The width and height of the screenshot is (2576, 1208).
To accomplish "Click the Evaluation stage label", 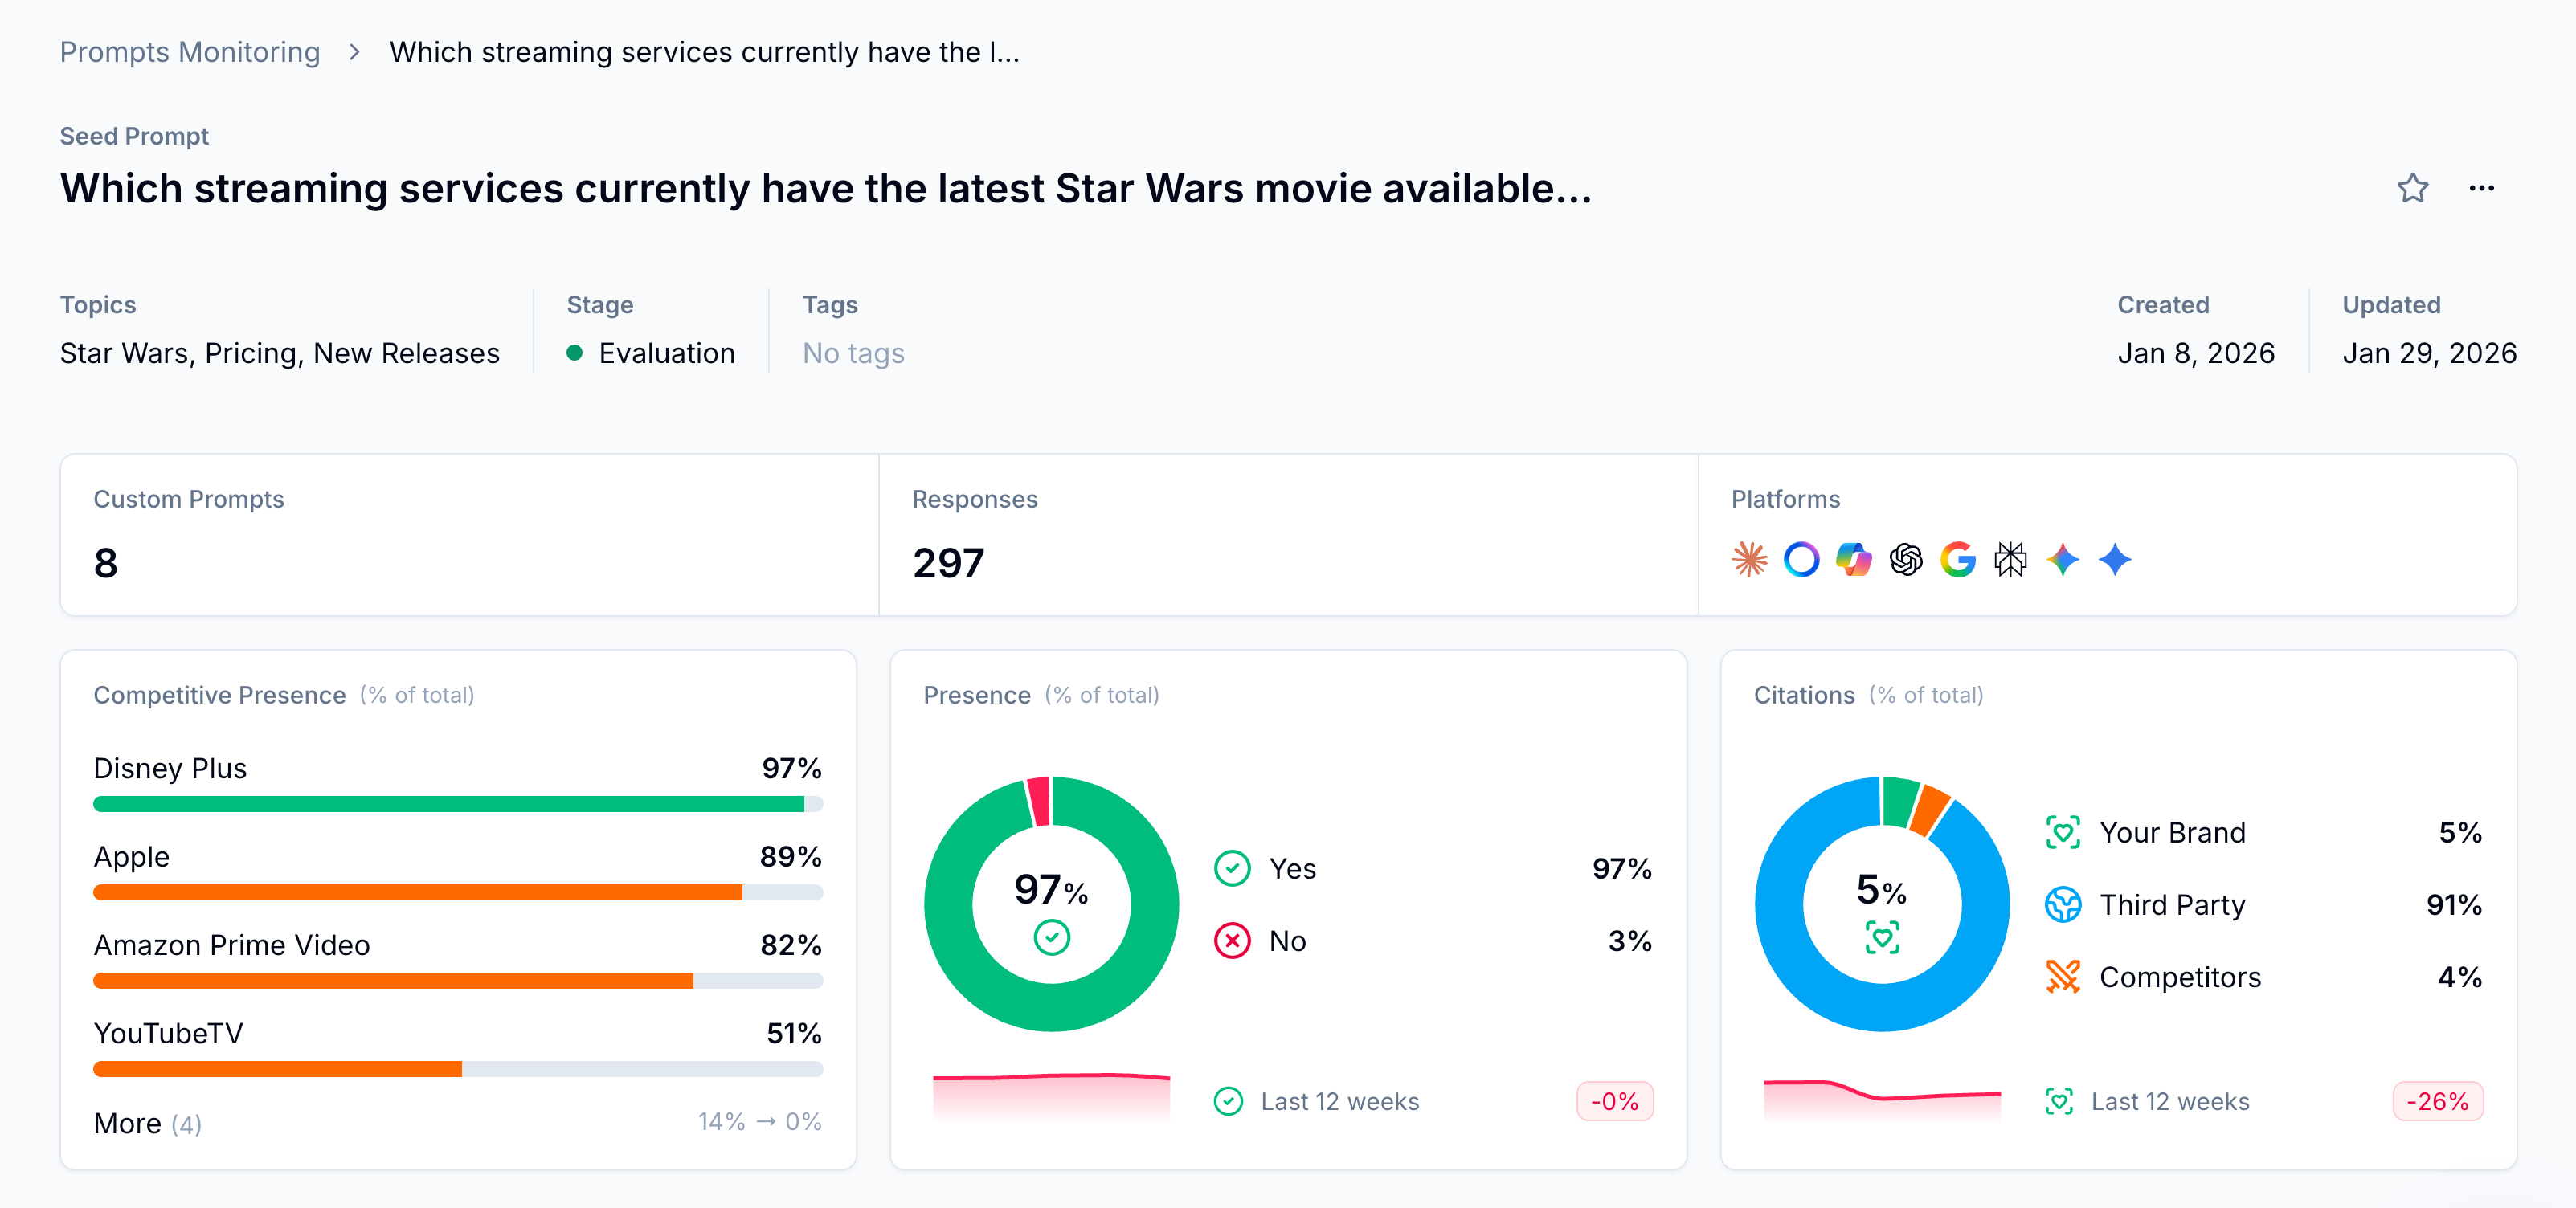I will click(x=666, y=353).
